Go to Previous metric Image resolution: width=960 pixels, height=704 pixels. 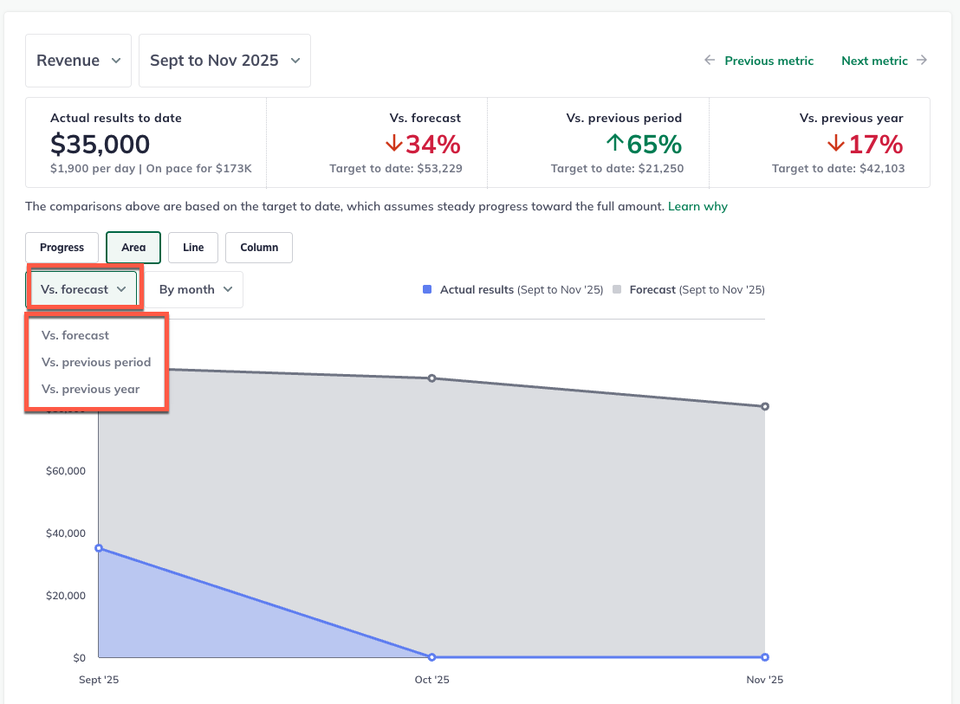point(769,61)
